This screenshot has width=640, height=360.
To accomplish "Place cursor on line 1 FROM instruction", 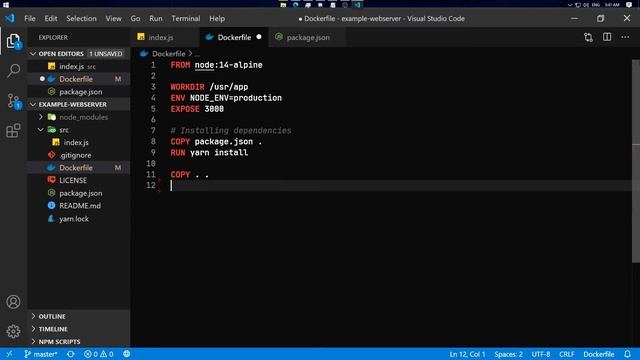I will [216, 65].
